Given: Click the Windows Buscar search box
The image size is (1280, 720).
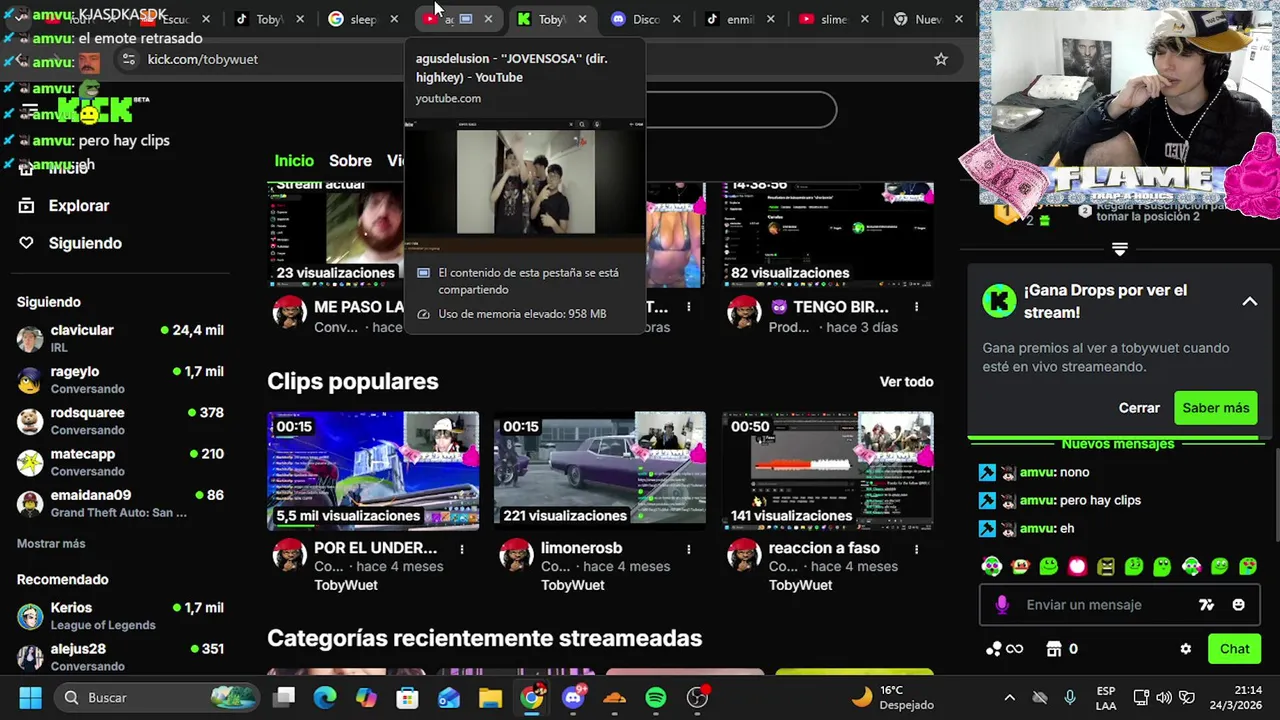Looking at the screenshot, I should (x=157, y=697).
